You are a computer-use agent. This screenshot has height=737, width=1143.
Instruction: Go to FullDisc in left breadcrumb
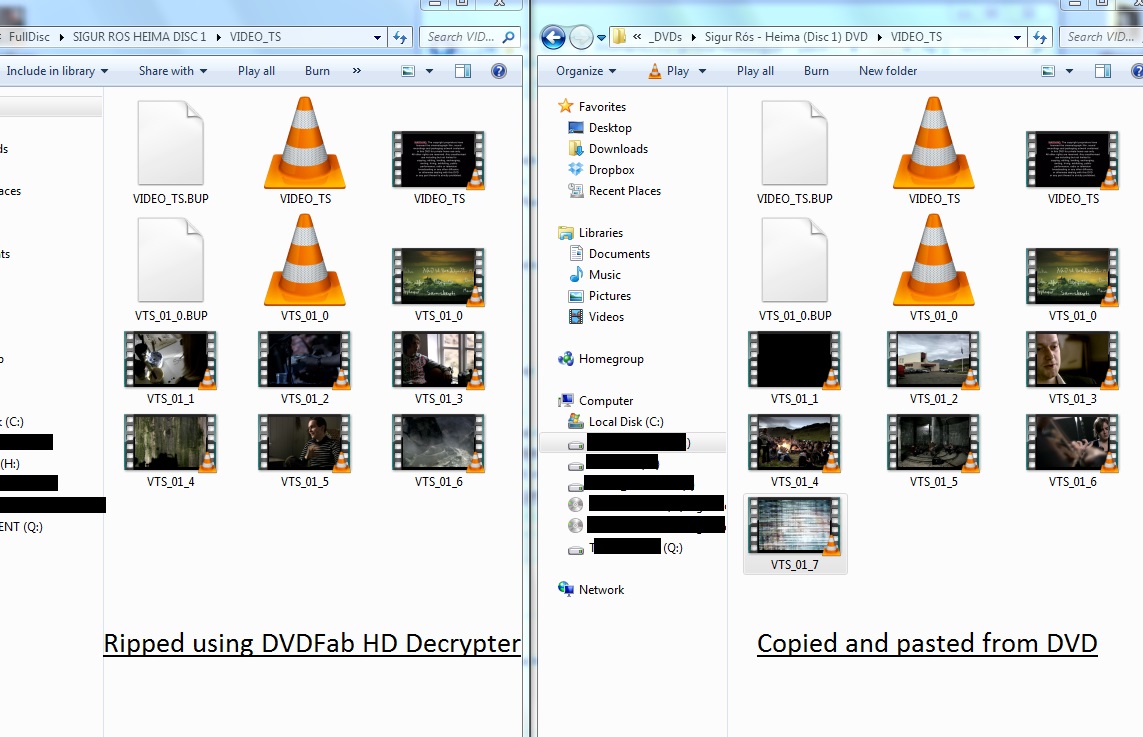pyautogui.click(x=29, y=36)
